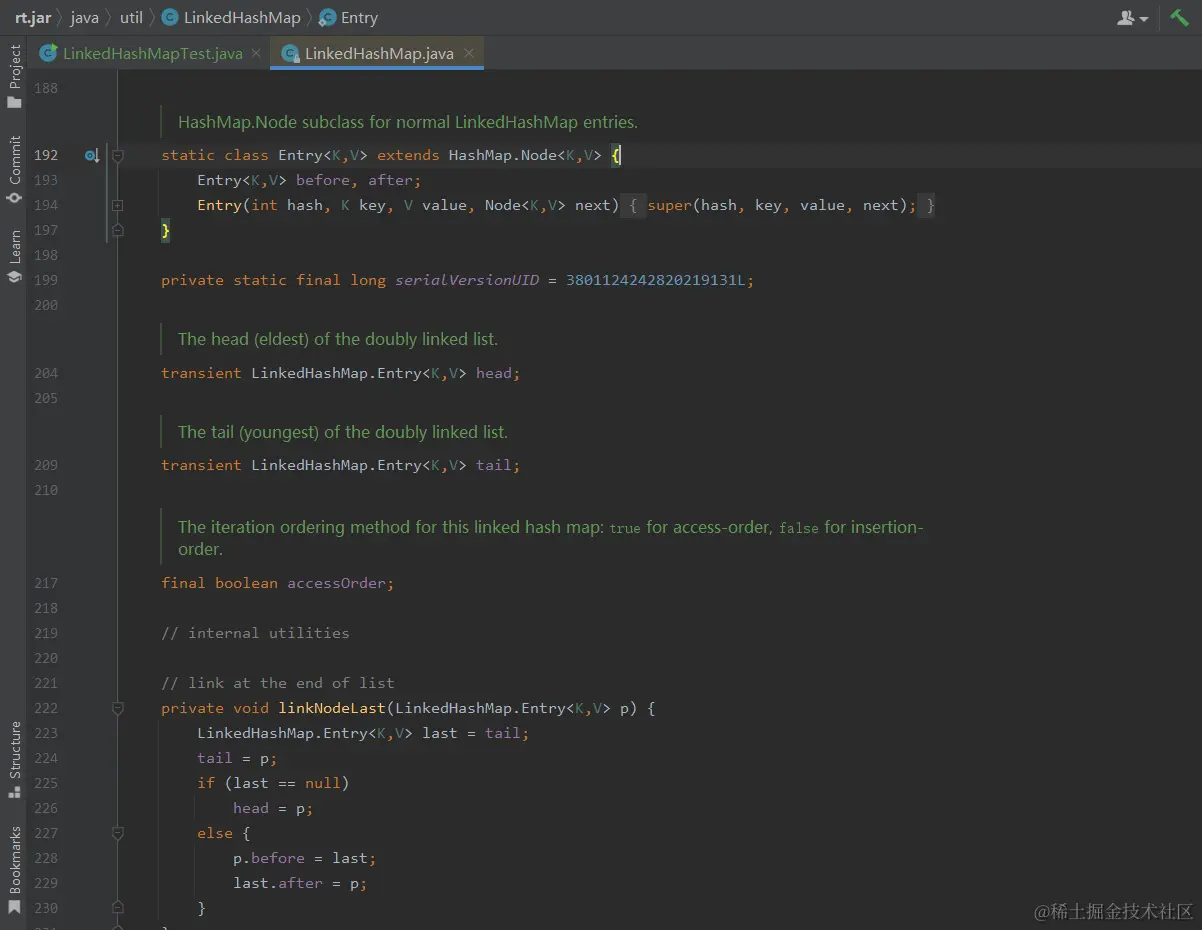Viewport: 1202px width, 930px height.
Task: Select Entry in the navigation breadcrumb
Action: point(359,18)
